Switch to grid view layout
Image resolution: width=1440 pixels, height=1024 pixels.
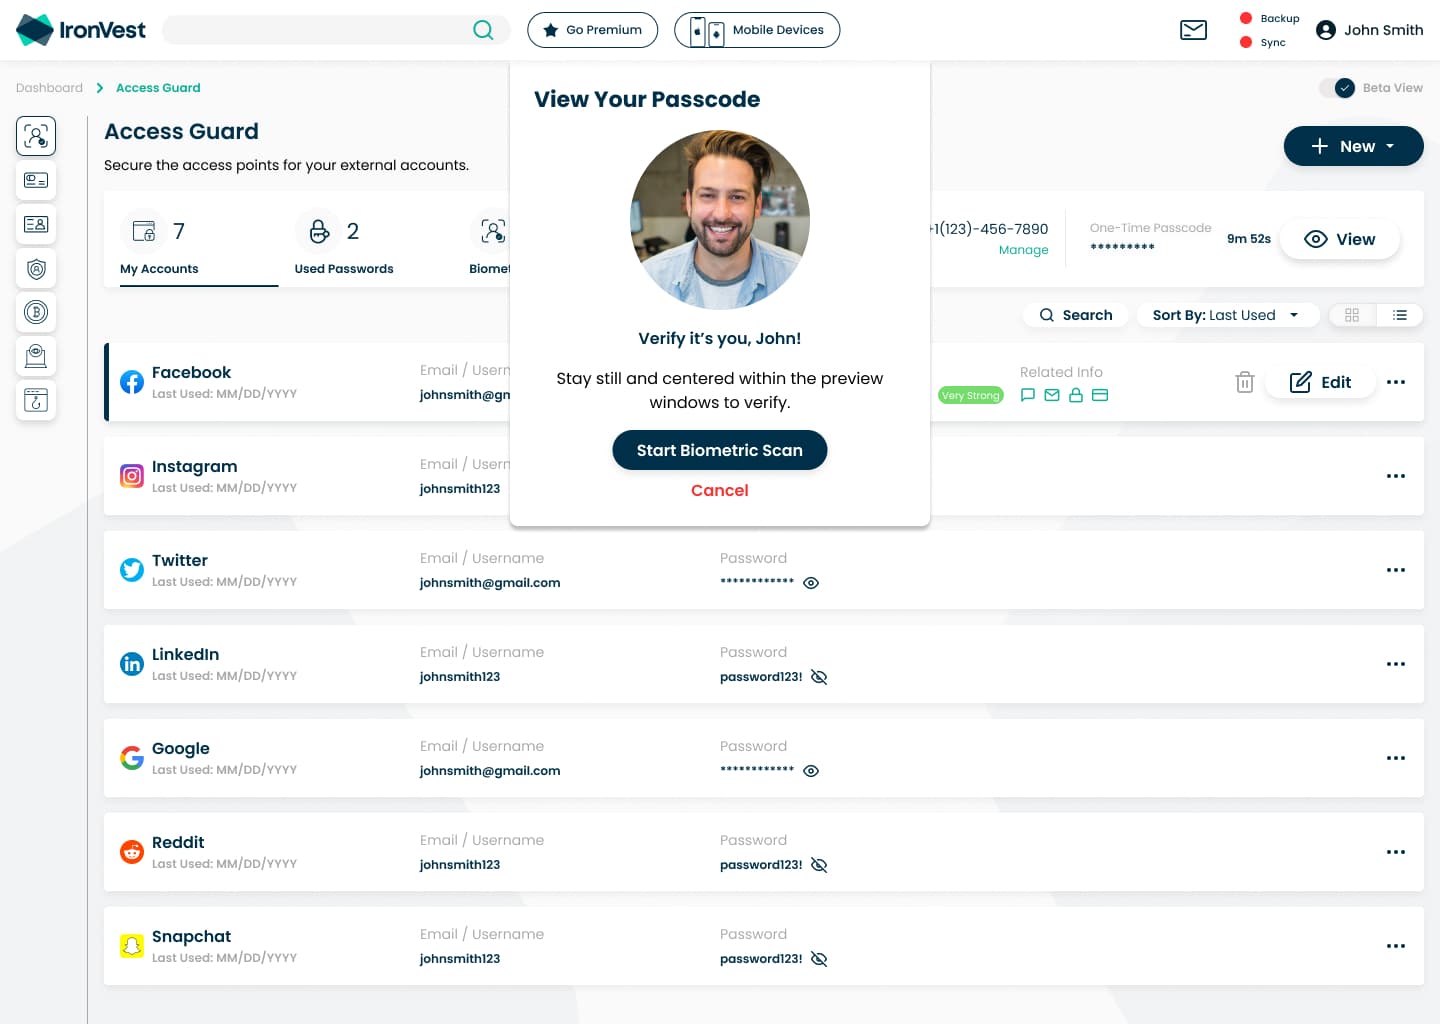(1352, 315)
